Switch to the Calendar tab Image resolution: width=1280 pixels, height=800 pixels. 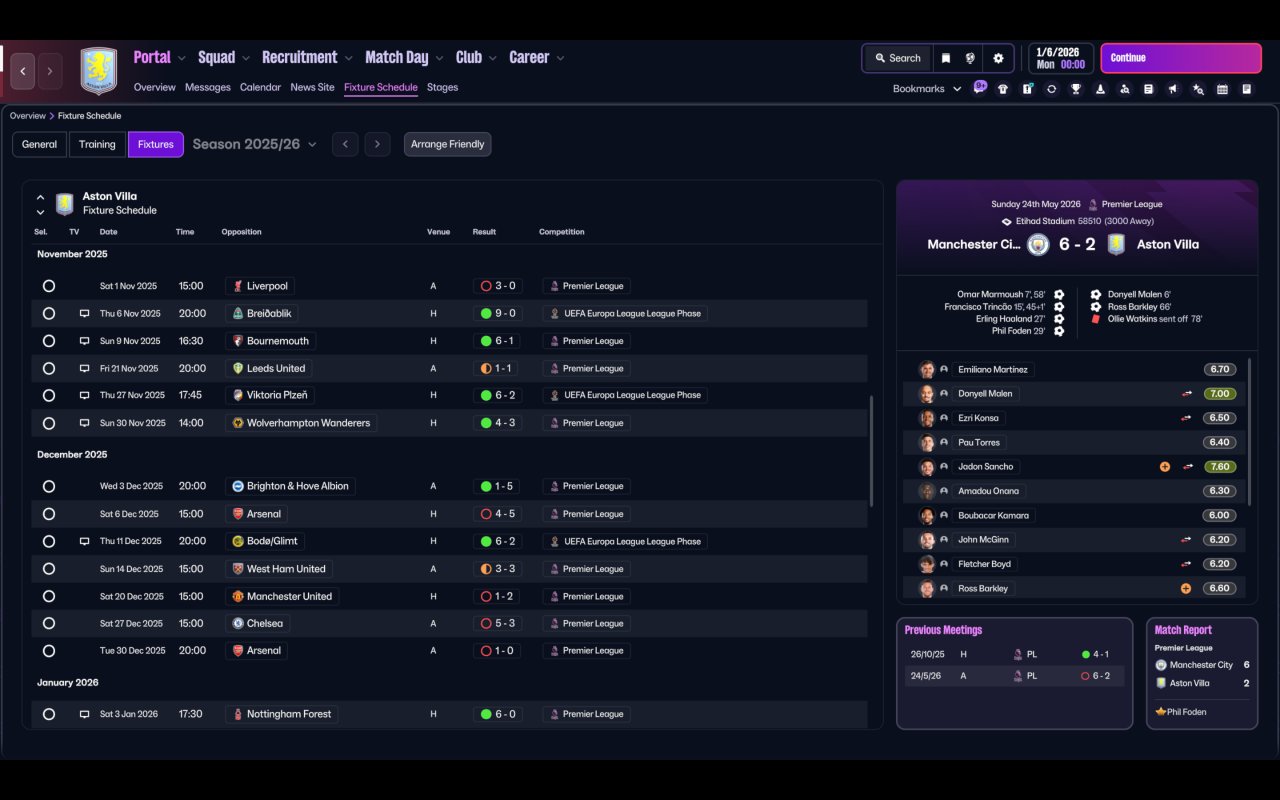click(x=260, y=87)
